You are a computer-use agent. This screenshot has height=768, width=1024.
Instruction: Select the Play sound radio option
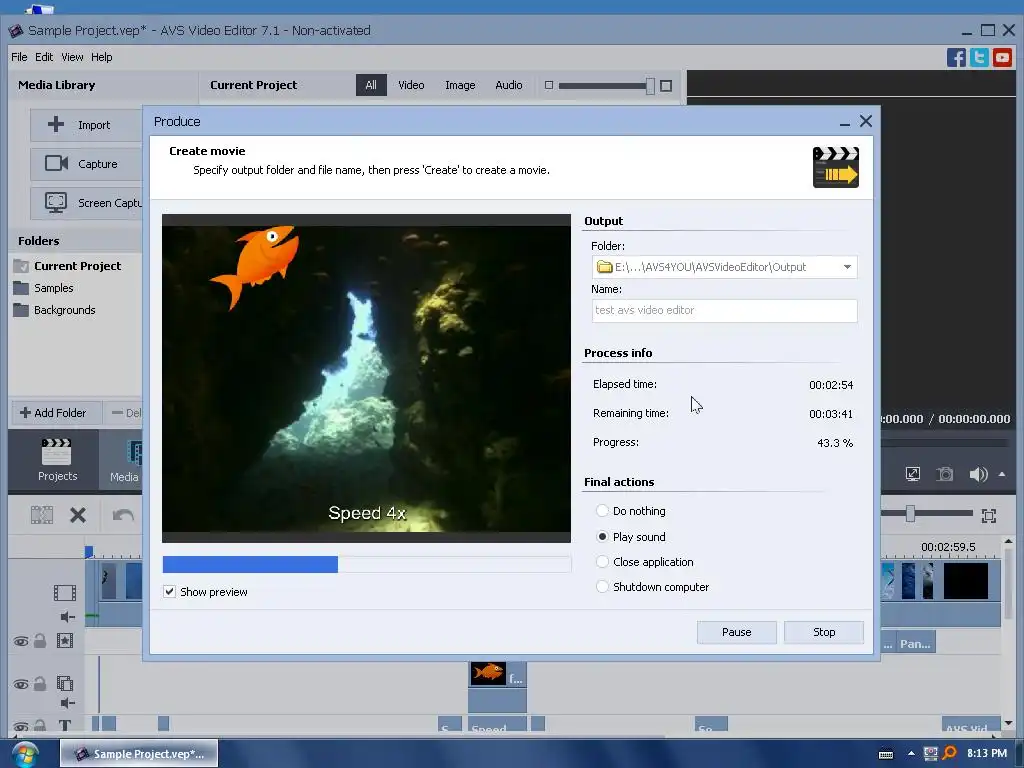click(602, 536)
